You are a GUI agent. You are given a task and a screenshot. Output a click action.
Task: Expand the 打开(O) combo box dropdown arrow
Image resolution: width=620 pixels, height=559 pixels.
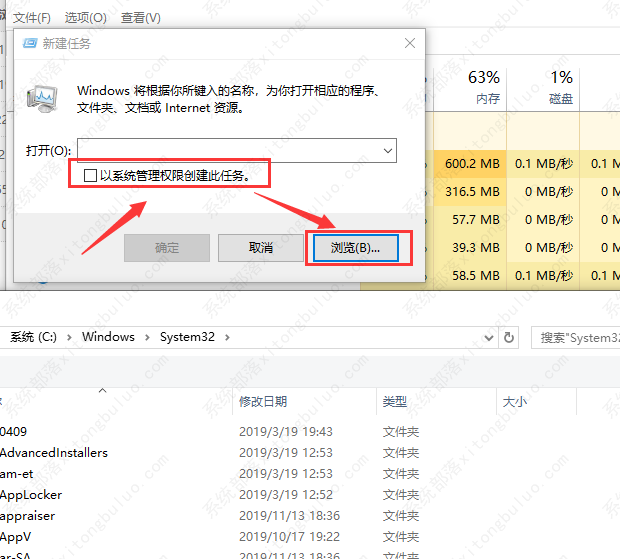click(x=388, y=150)
